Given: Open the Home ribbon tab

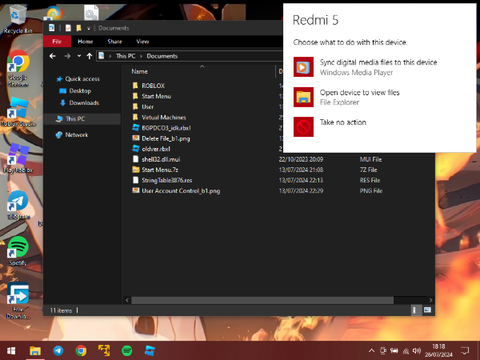Looking at the screenshot, I should (x=85, y=41).
